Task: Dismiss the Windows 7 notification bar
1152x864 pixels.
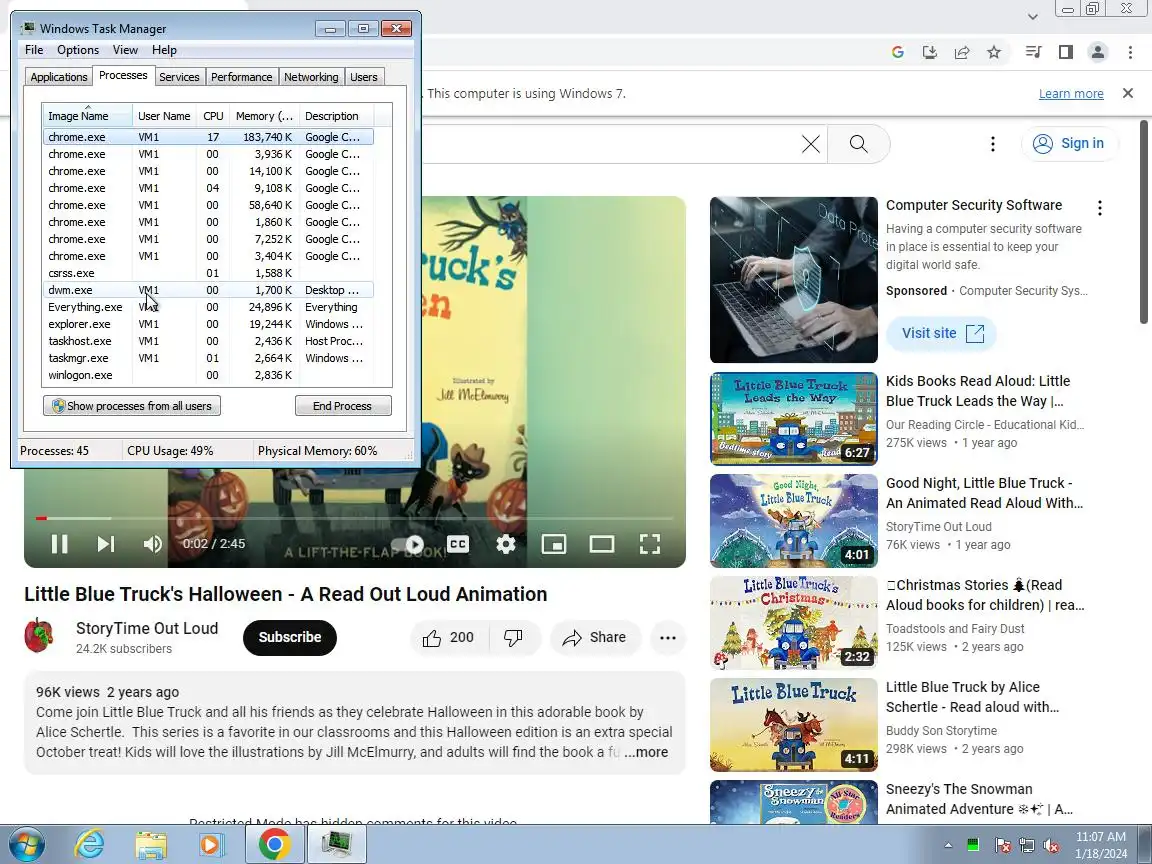Action: click(x=1128, y=93)
